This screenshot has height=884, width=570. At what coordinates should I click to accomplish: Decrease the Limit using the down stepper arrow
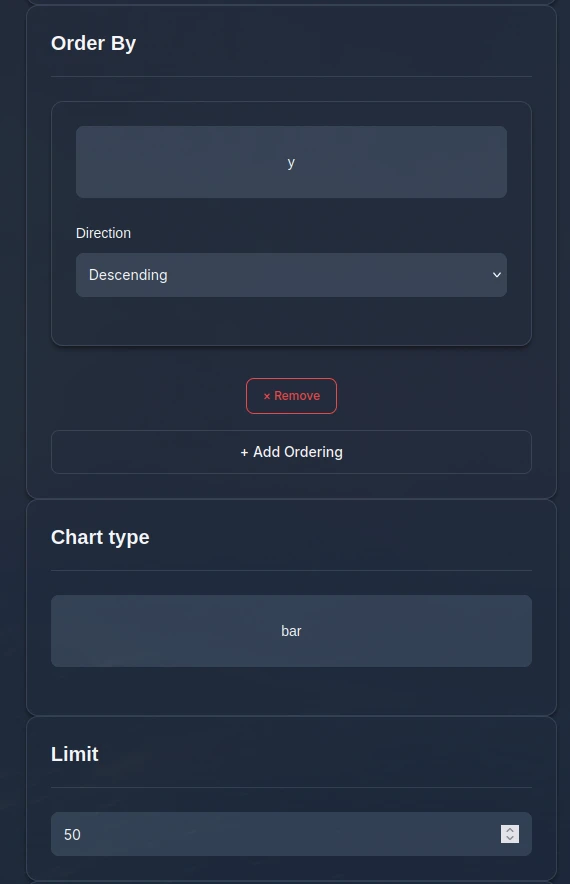pos(510,839)
